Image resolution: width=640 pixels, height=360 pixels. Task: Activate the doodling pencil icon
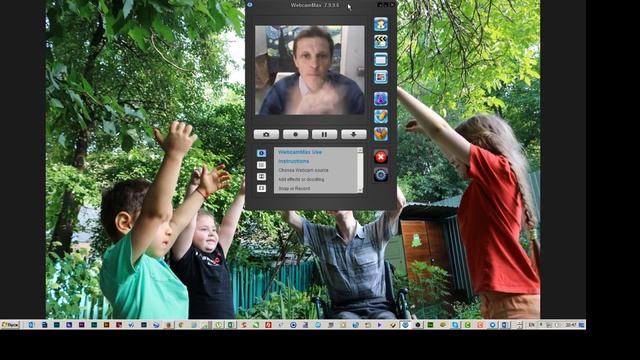pos(381,116)
